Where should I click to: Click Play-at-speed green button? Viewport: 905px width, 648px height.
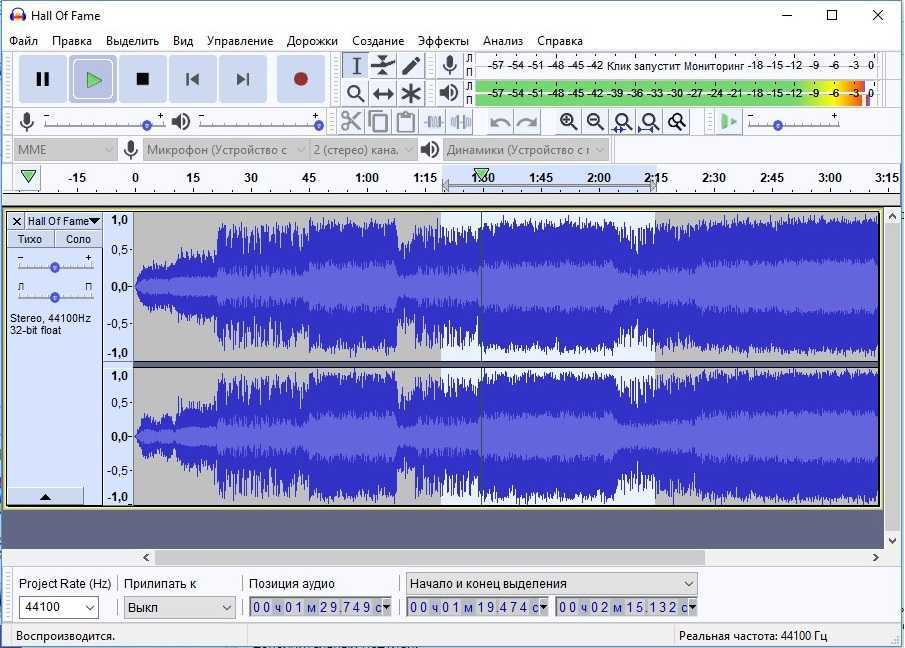pos(728,122)
